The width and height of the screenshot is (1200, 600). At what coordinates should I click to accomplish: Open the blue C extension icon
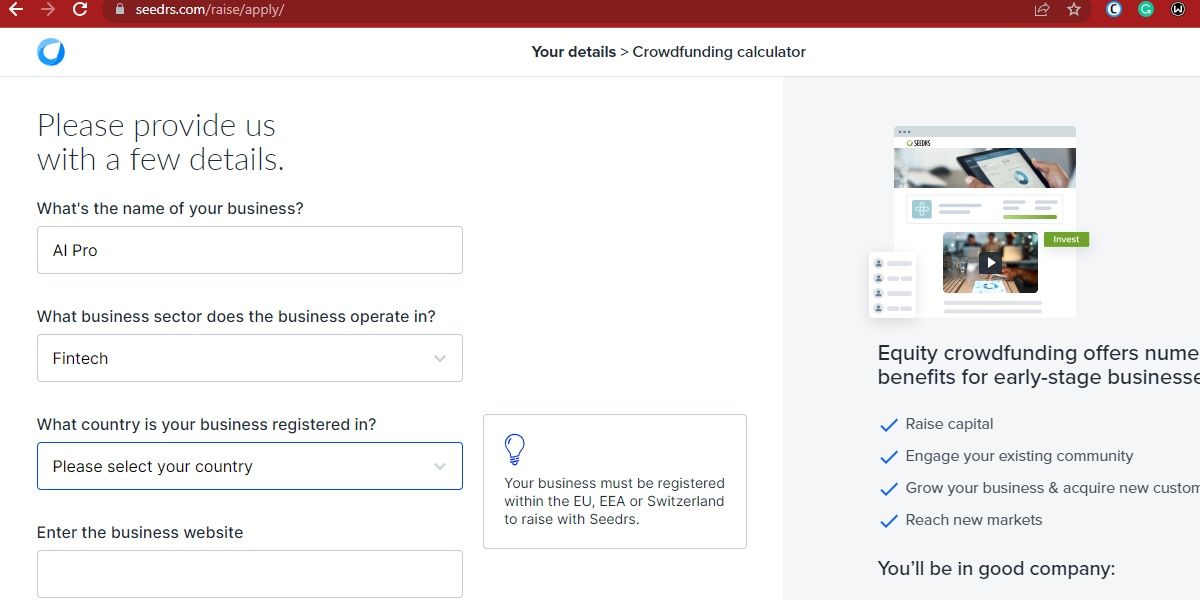click(x=1114, y=10)
